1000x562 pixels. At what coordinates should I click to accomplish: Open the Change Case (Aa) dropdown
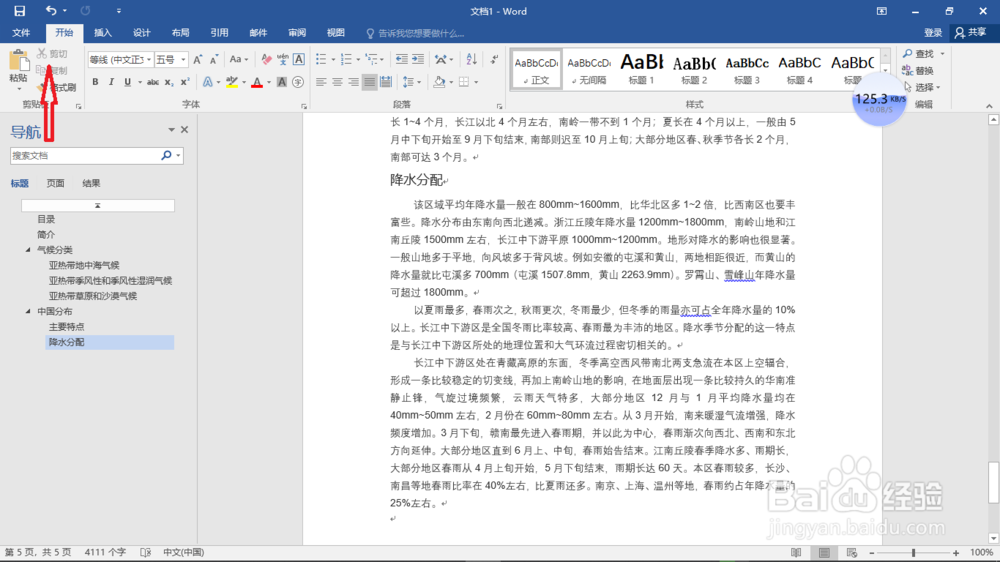[x=239, y=59]
